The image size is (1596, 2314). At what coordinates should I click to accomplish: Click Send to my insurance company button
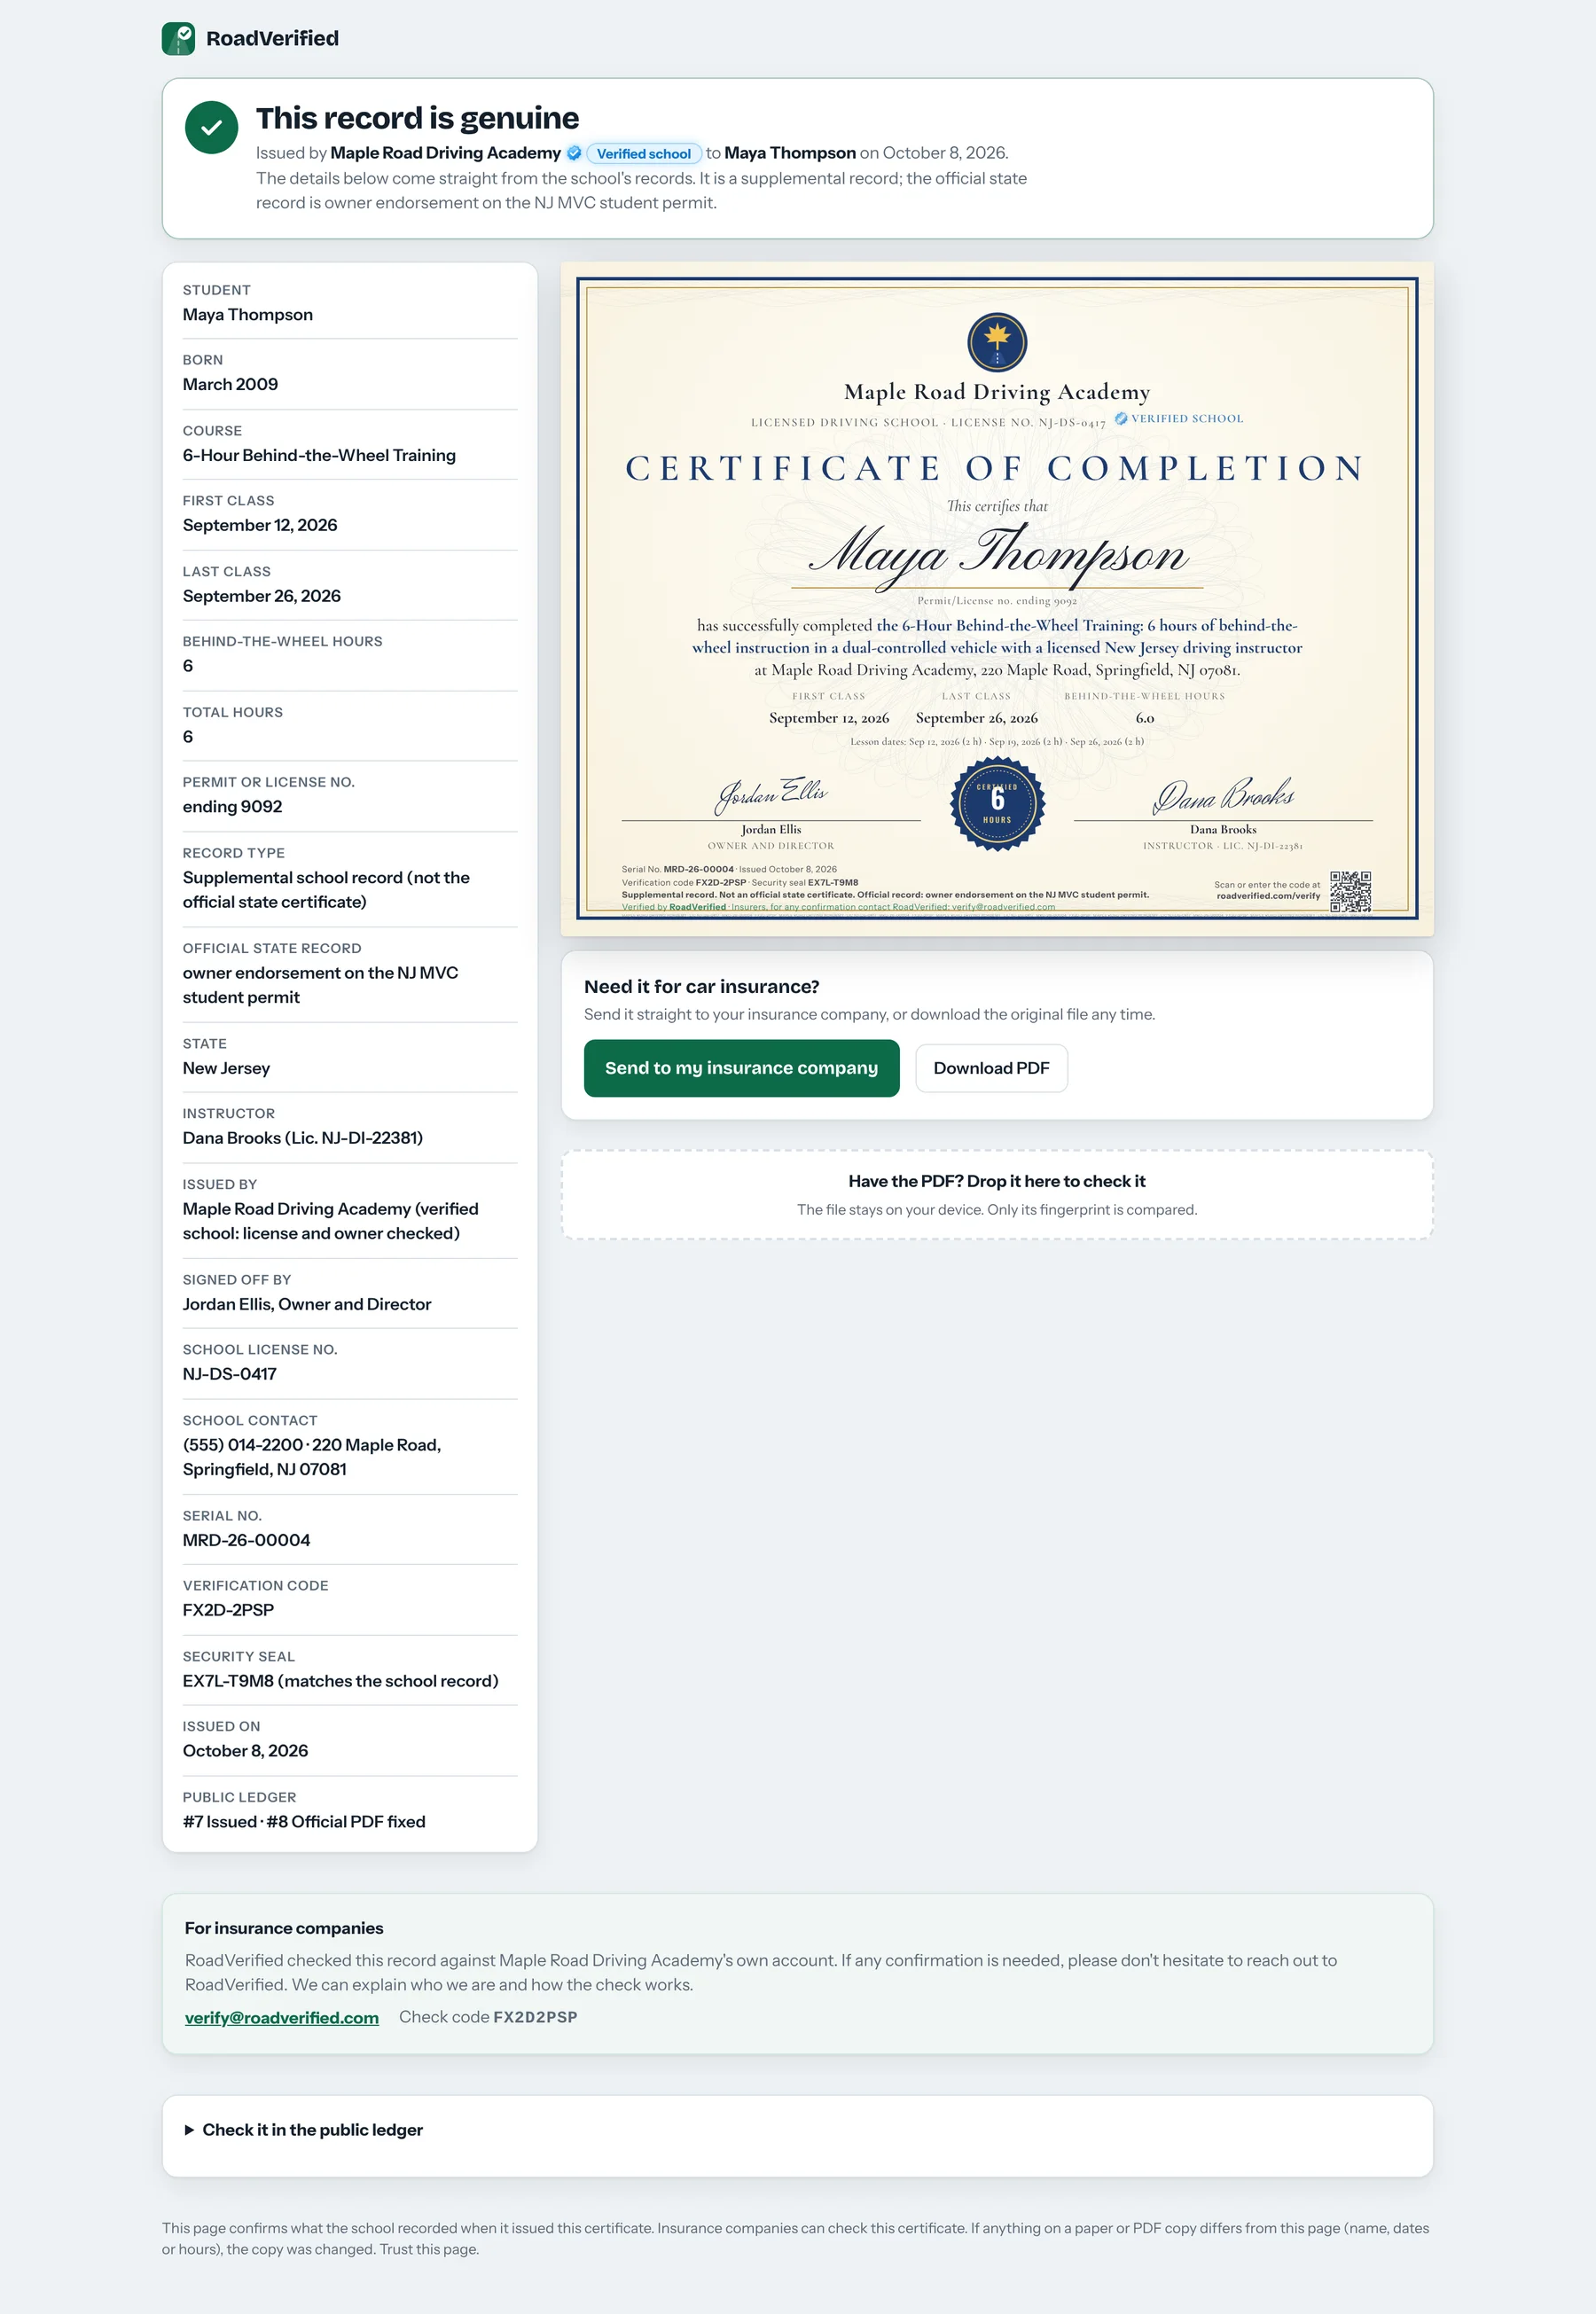click(742, 1068)
